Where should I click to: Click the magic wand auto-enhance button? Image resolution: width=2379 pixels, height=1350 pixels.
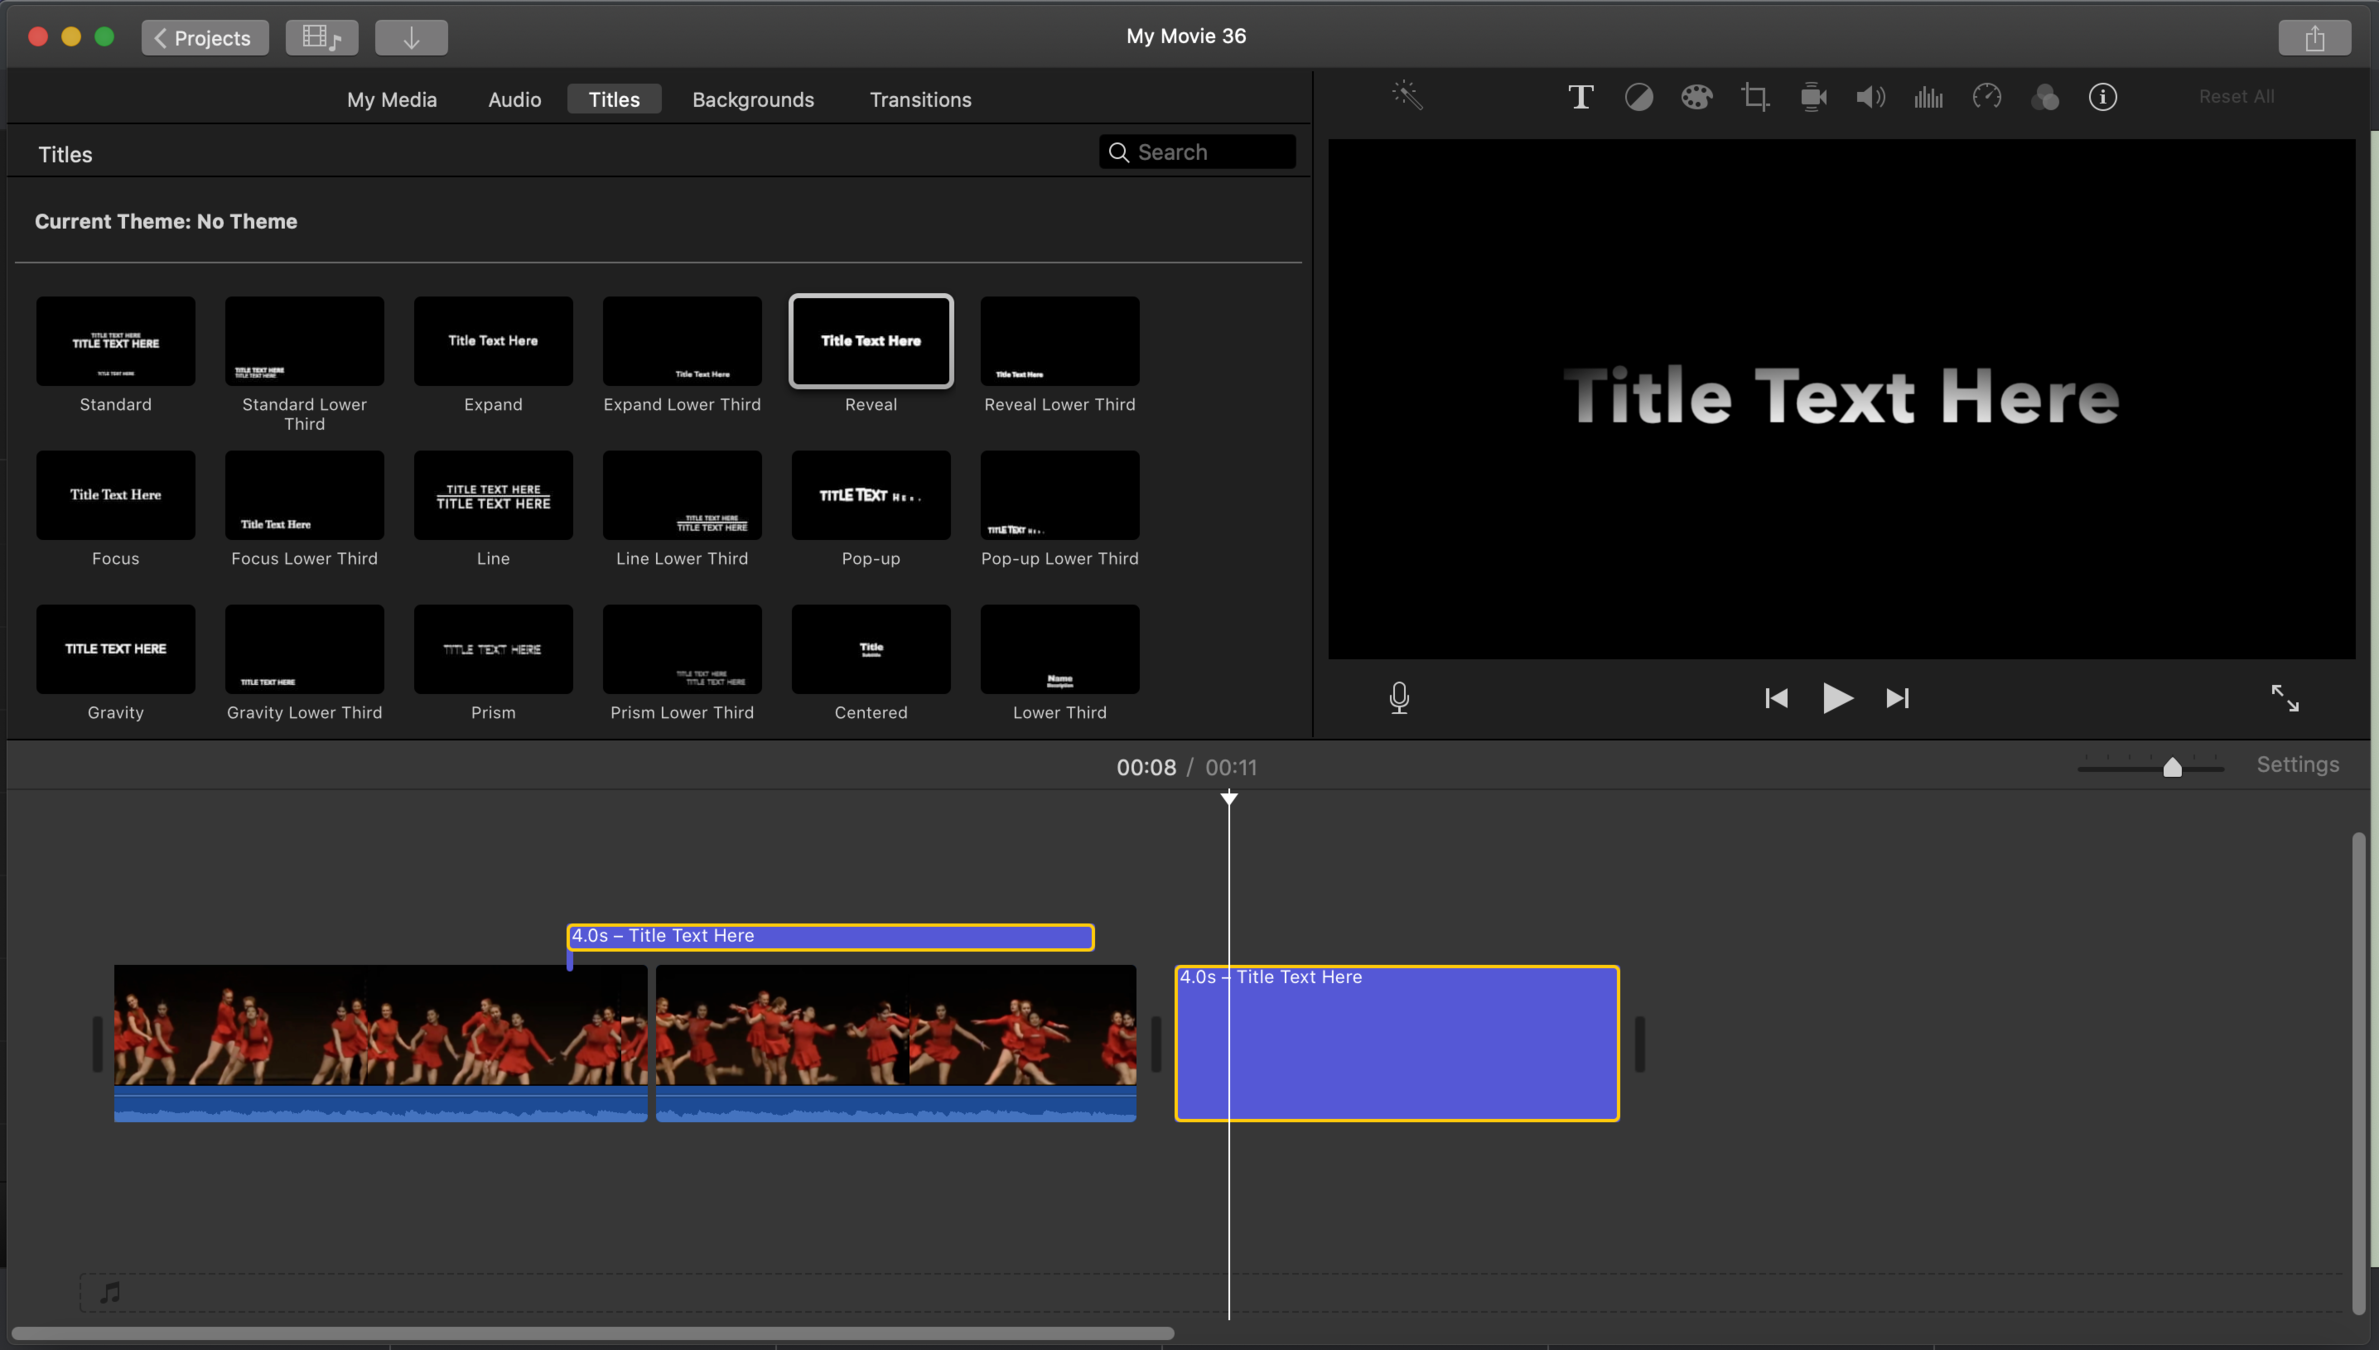pos(1407,96)
